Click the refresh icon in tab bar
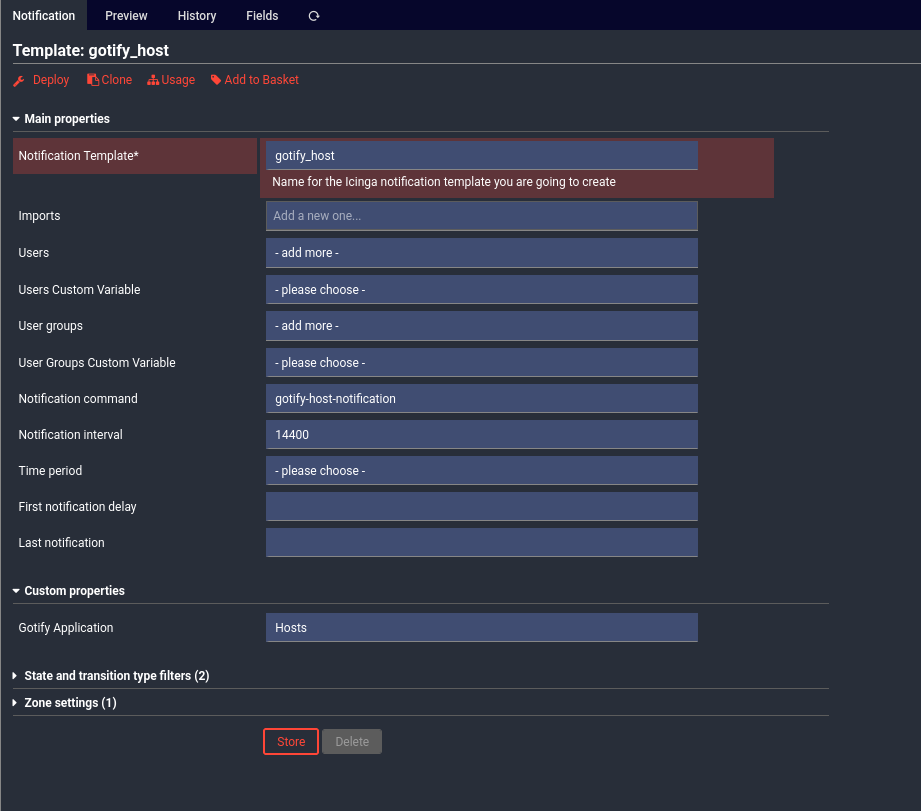The image size is (921, 811). click(x=314, y=16)
